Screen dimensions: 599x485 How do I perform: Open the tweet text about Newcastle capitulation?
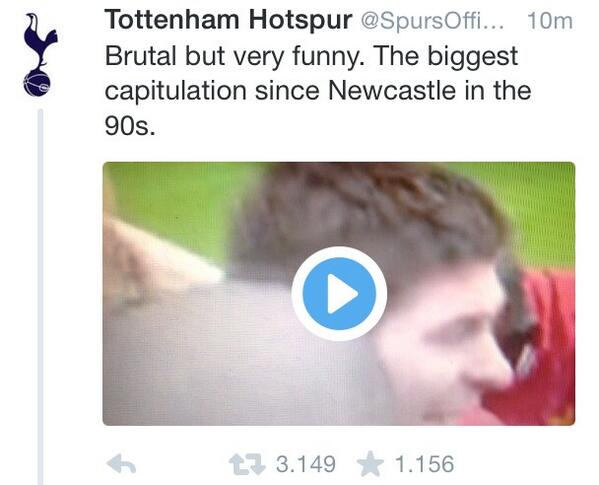coord(318,91)
